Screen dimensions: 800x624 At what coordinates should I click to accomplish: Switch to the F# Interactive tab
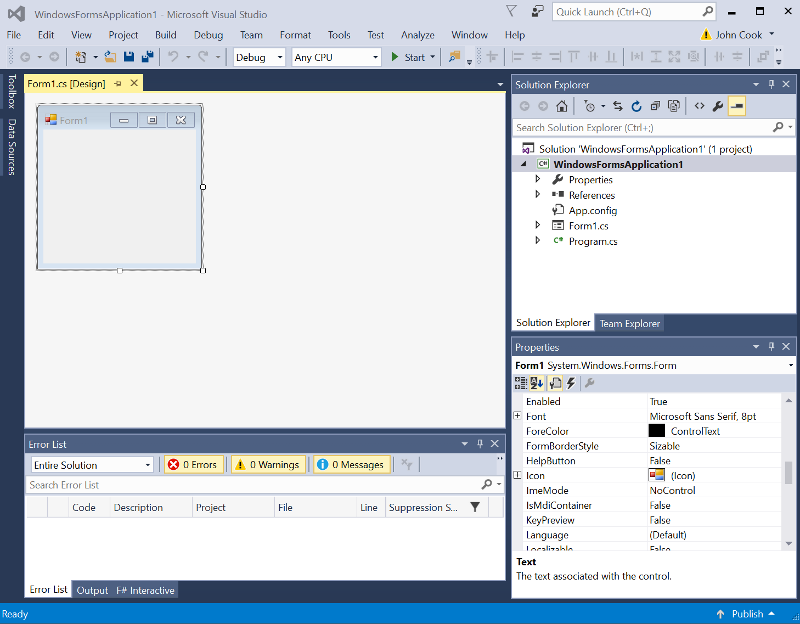(145, 590)
